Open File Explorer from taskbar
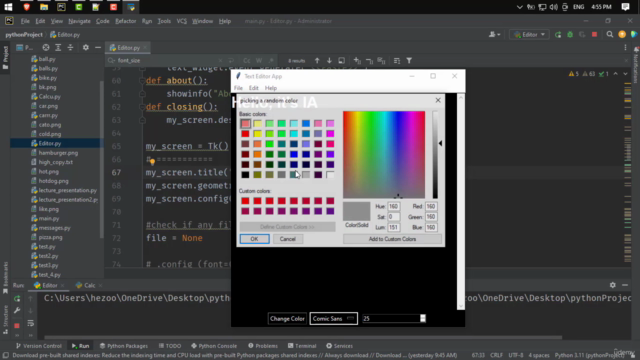 pyautogui.click(x=44, y=7)
